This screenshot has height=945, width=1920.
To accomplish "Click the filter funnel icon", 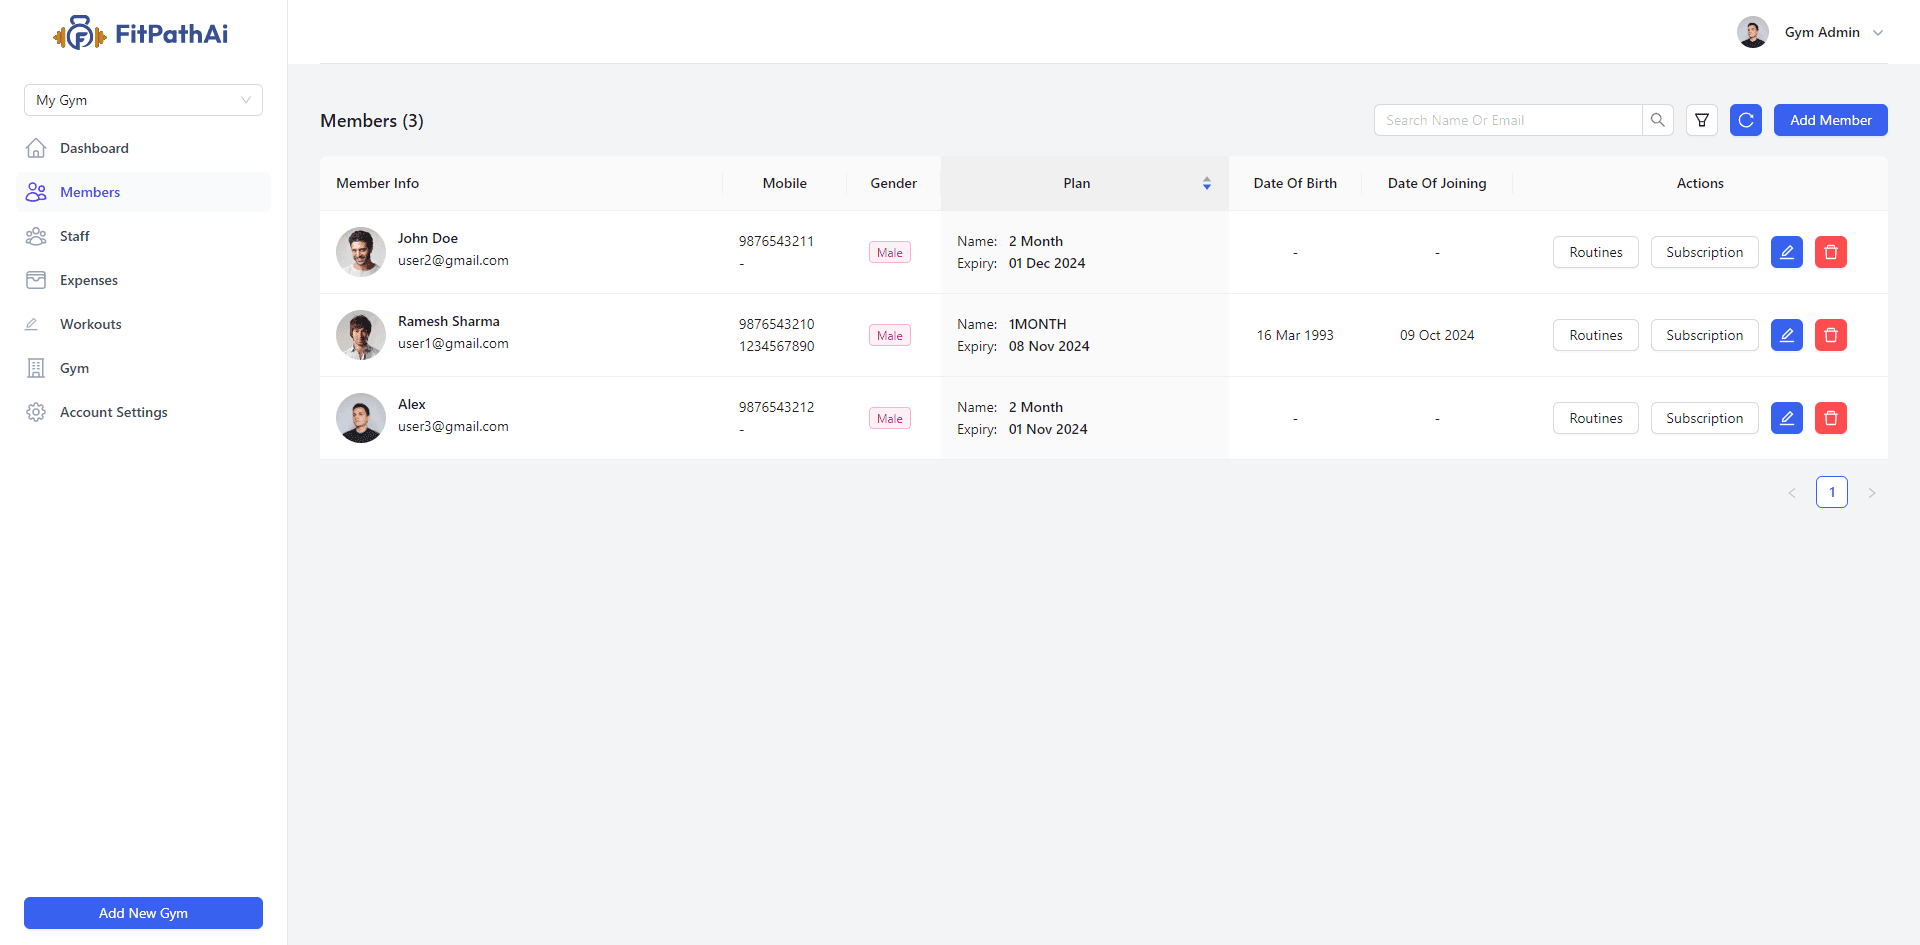I will point(1701,120).
